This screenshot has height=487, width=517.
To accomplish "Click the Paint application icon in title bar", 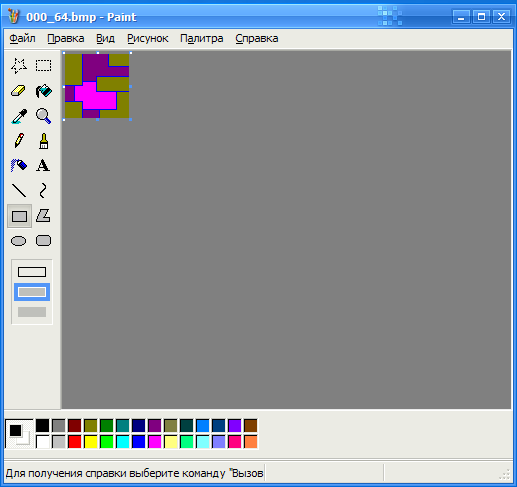I will pos(14,16).
